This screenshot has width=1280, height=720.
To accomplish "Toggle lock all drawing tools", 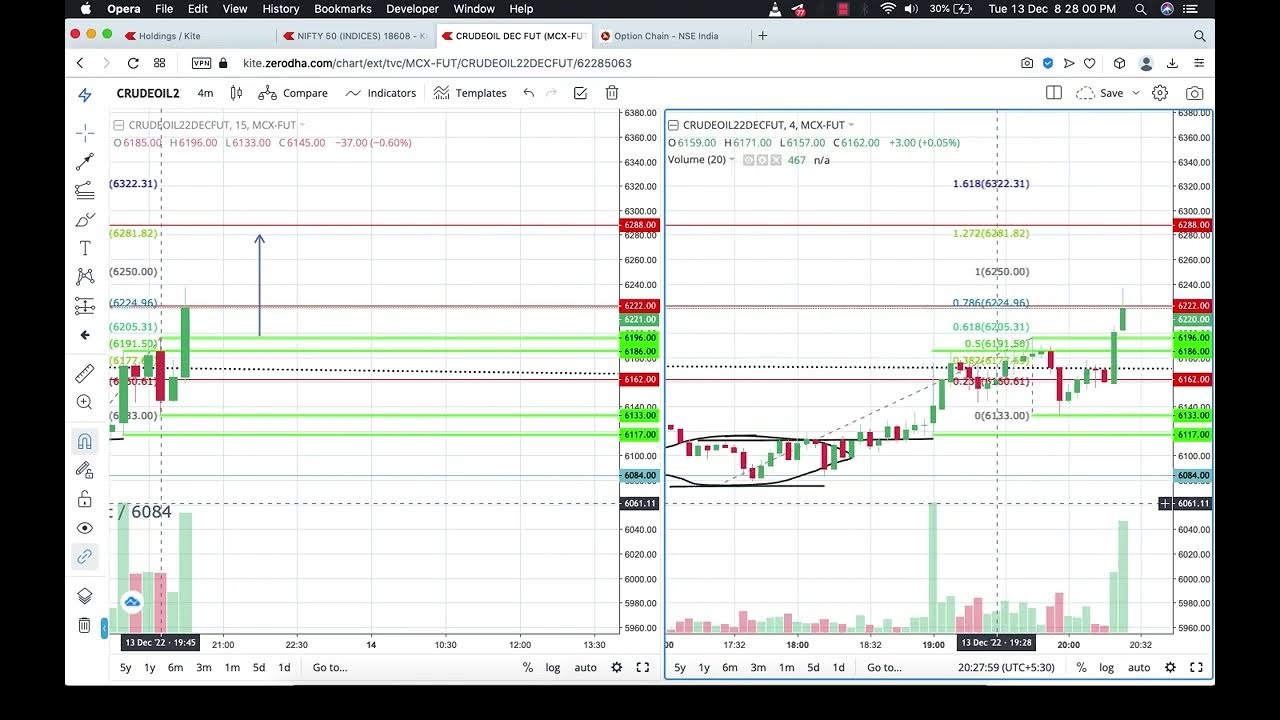I will pyautogui.click(x=85, y=499).
